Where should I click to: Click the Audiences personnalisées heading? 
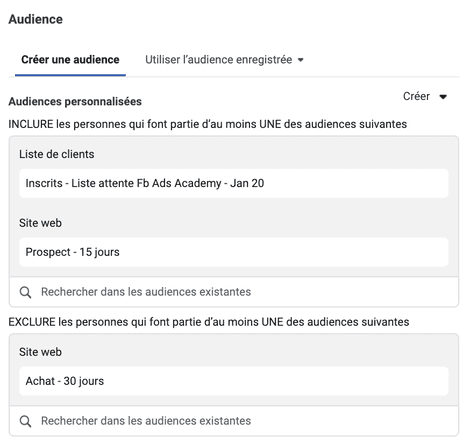click(x=75, y=101)
